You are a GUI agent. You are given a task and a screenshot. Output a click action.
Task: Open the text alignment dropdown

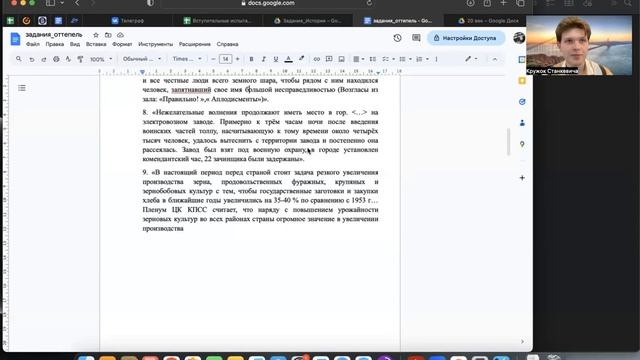click(358, 59)
